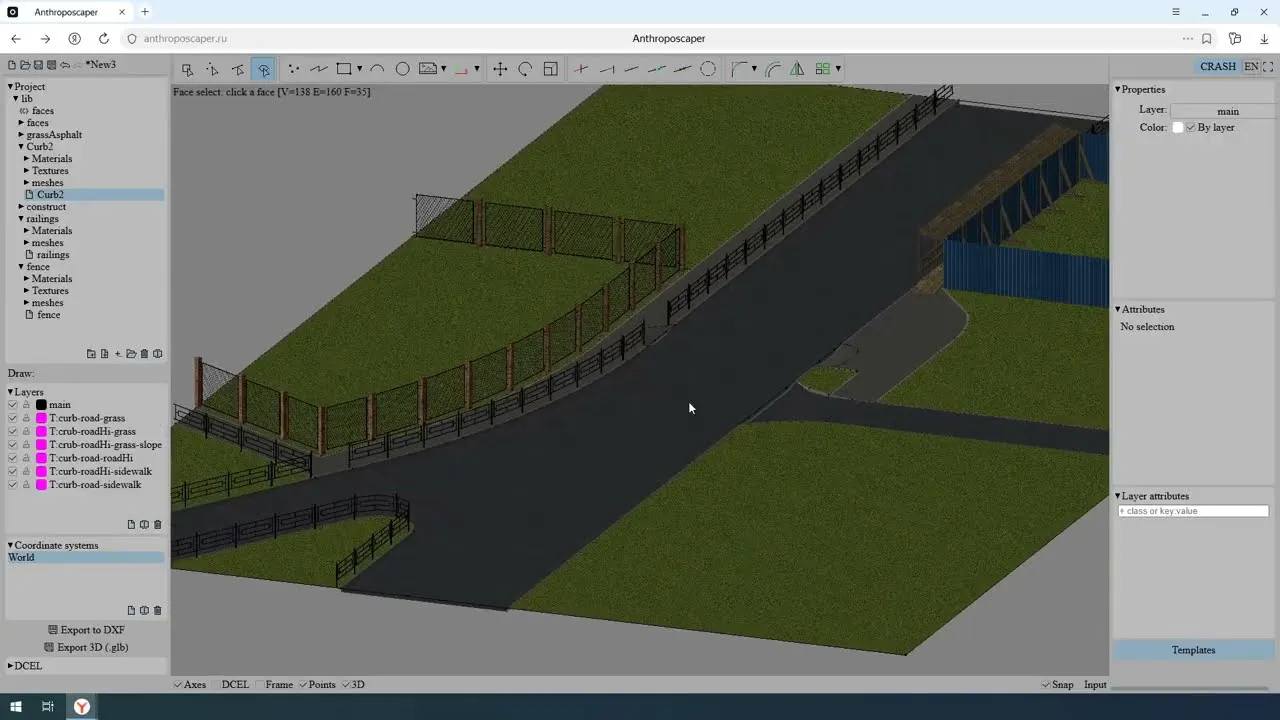The image size is (1280, 720).
Task: Expand the grassAsphalt tree folder
Action: 21,135
